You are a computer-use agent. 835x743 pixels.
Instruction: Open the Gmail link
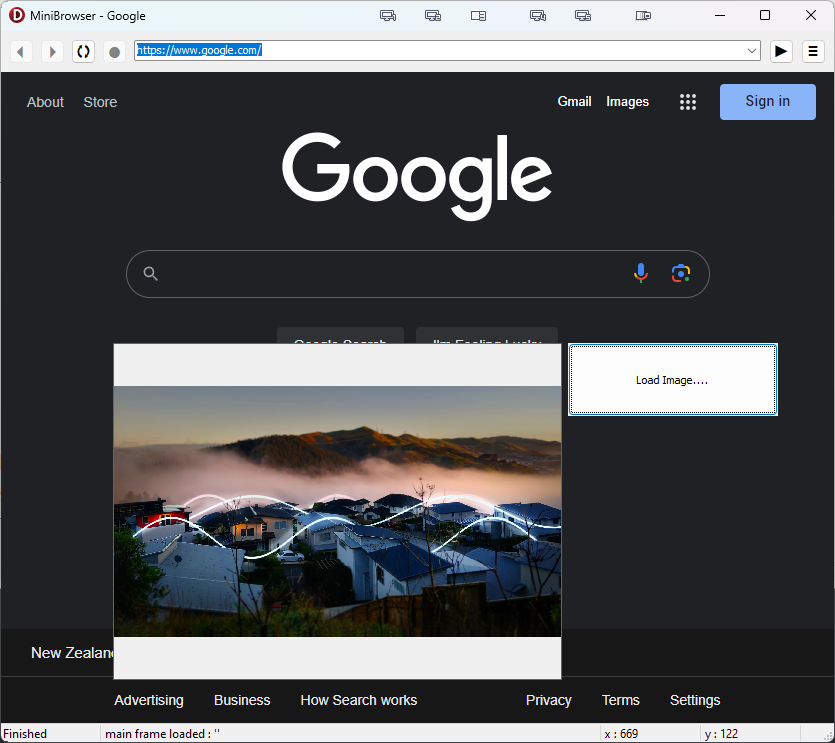pos(574,101)
